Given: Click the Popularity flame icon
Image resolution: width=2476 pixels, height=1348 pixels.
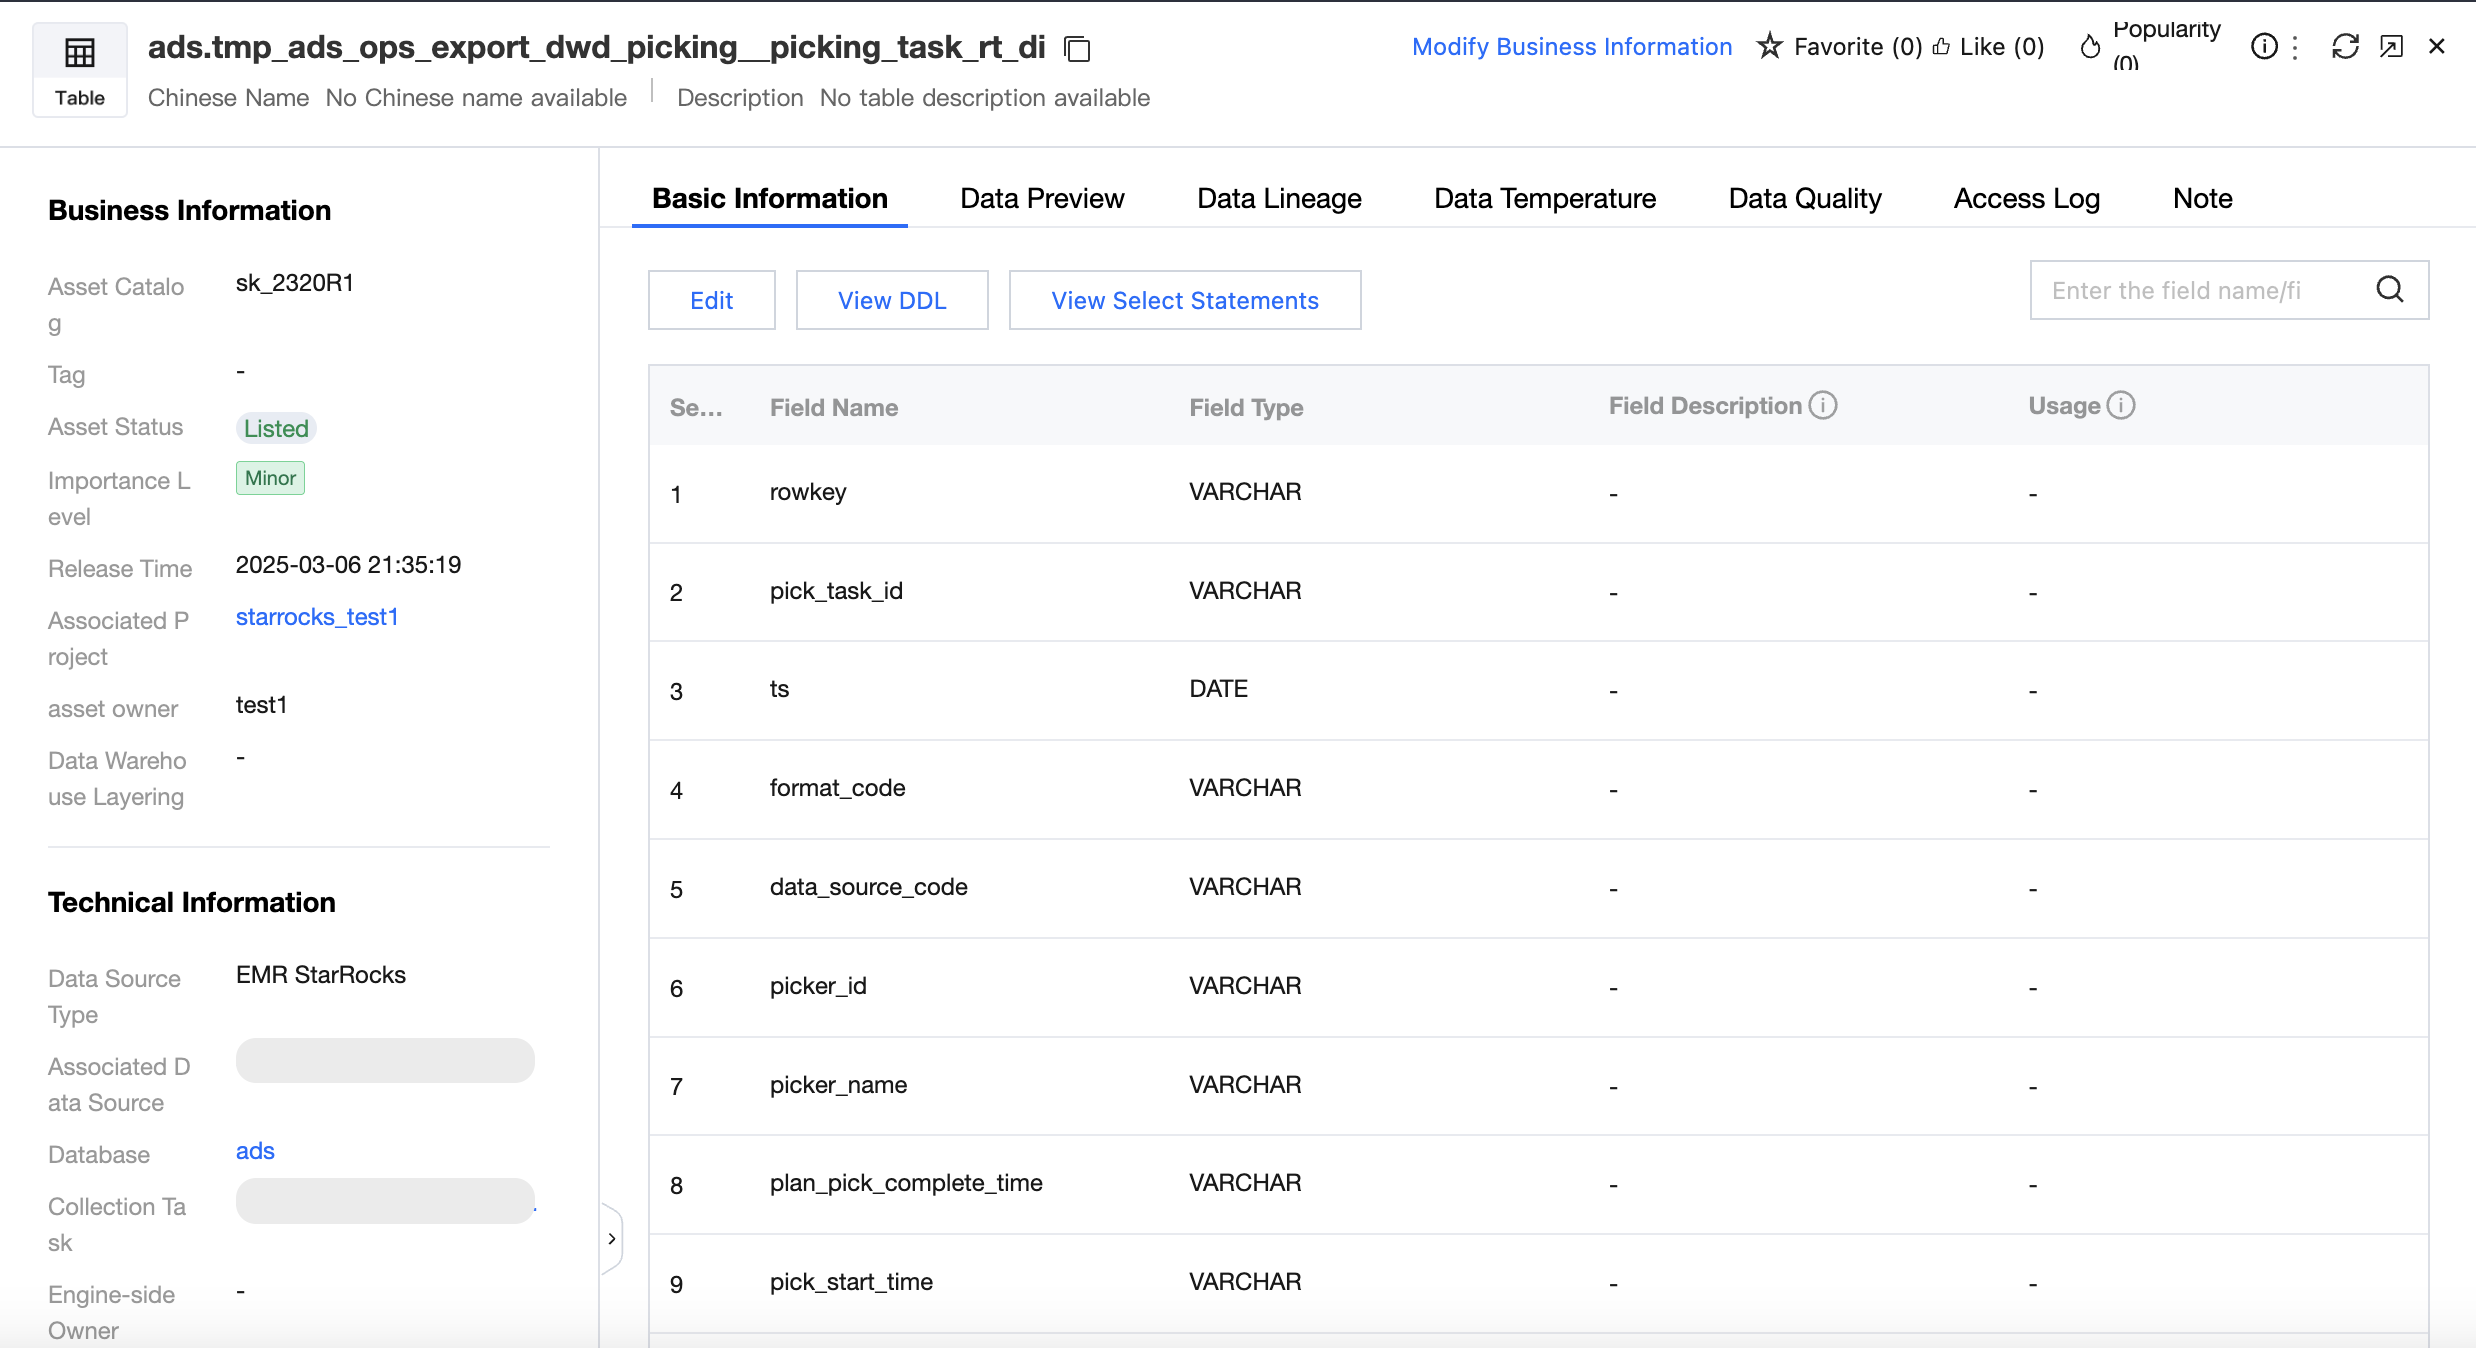Looking at the screenshot, I should pyautogui.click(x=2090, y=47).
